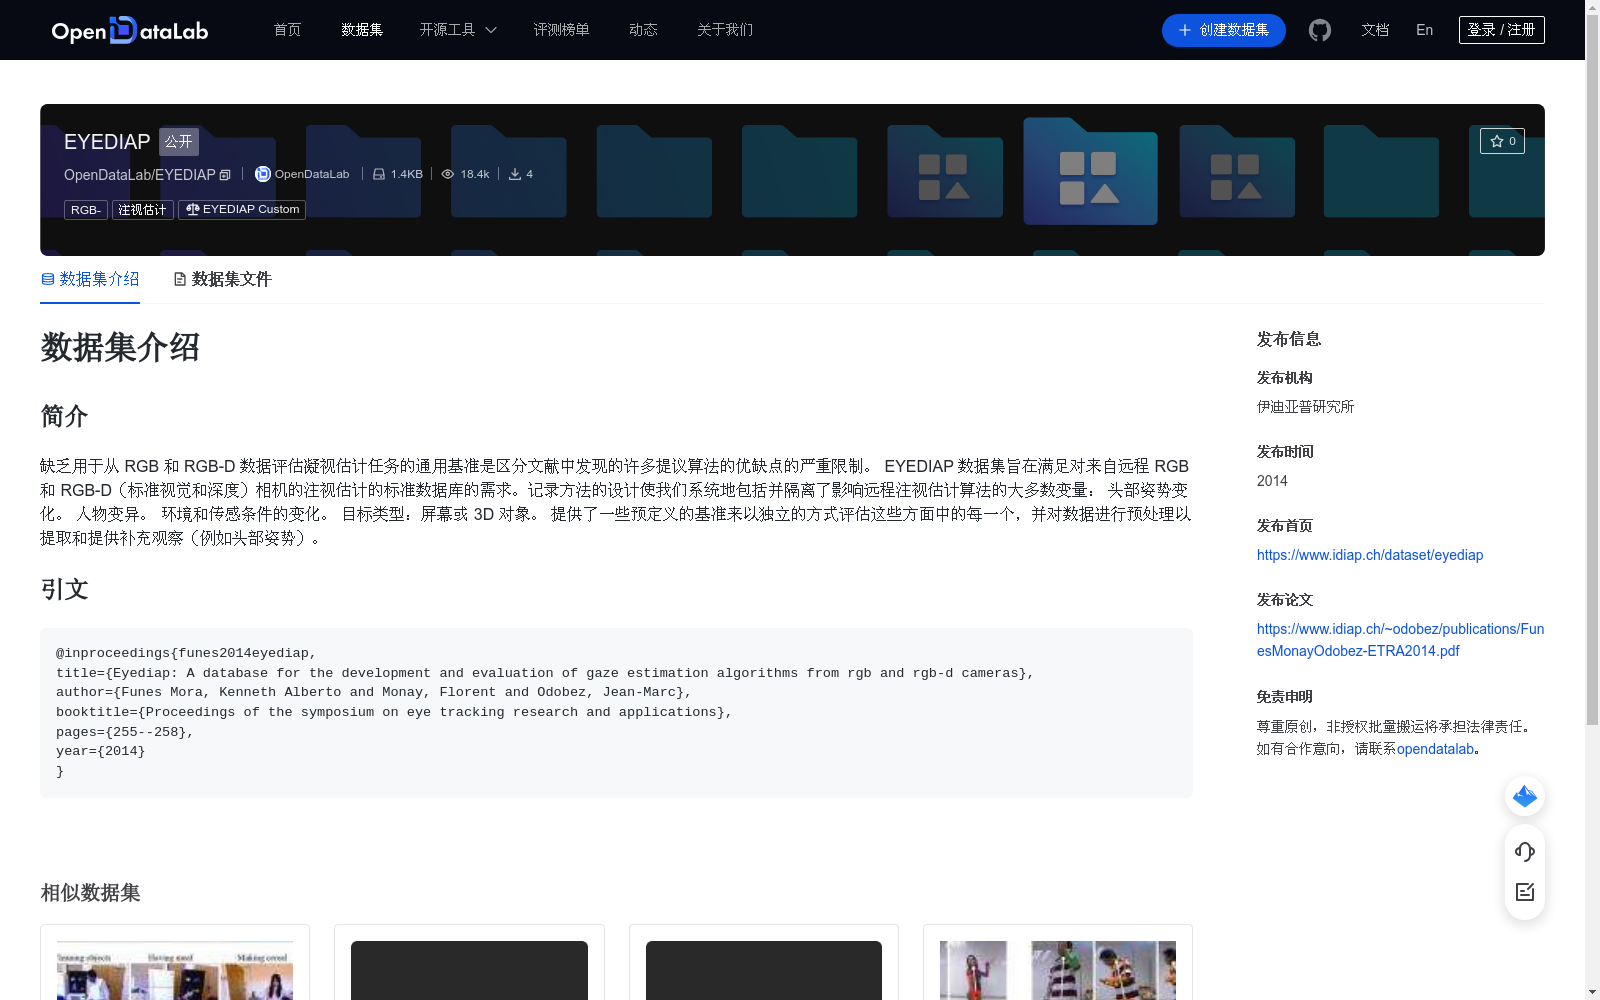Click the eye views icon near 18.4k
Viewport: 1600px width, 1000px height.
[x=448, y=174]
